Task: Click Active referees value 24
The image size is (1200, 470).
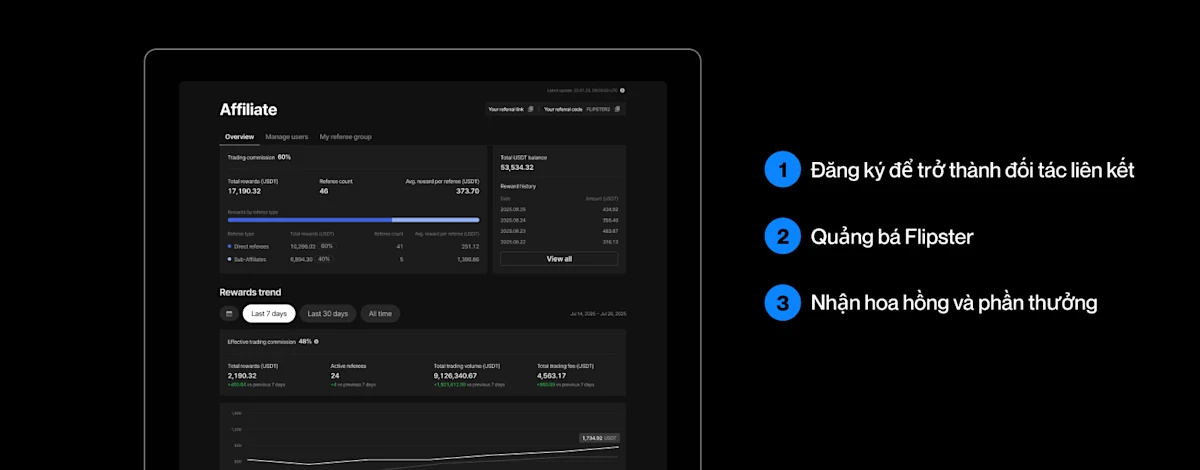Action: click(335, 376)
